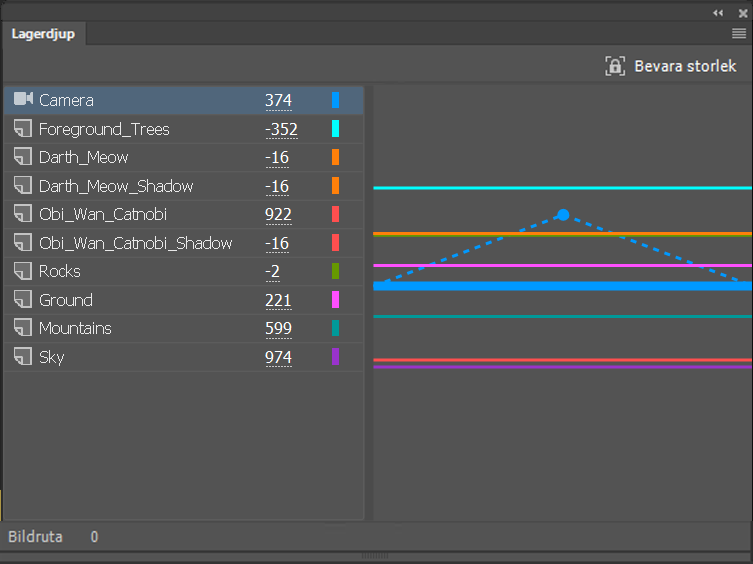Click the Ground layer icon

[x=23, y=300]
